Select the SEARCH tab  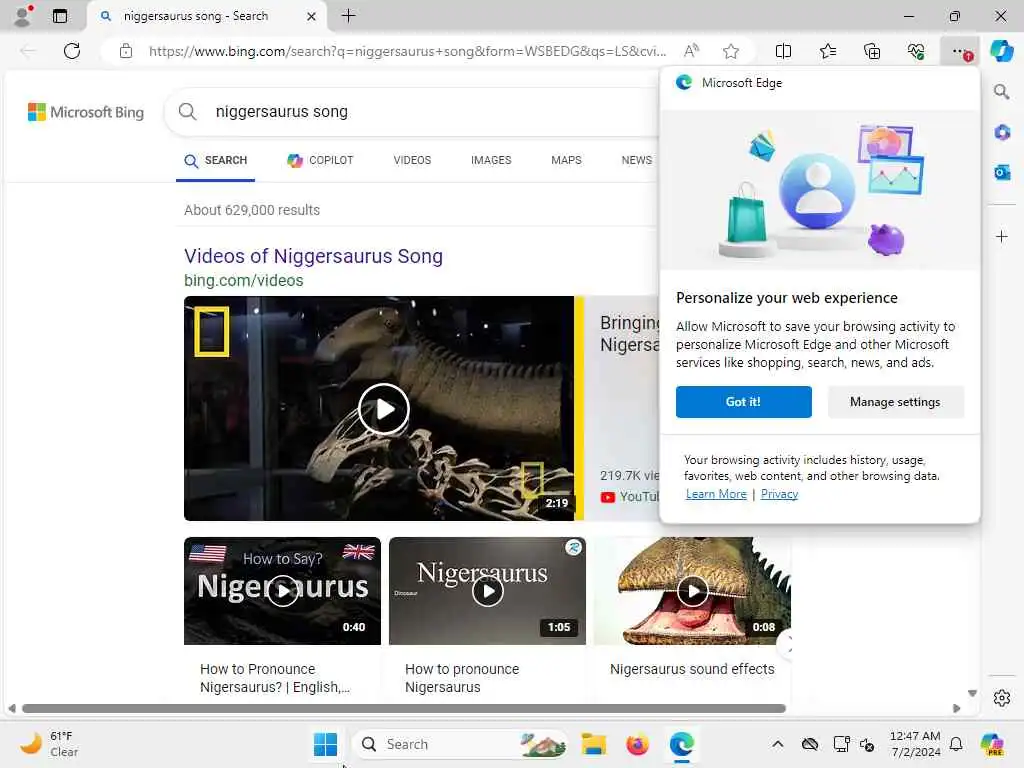[216, 161]
